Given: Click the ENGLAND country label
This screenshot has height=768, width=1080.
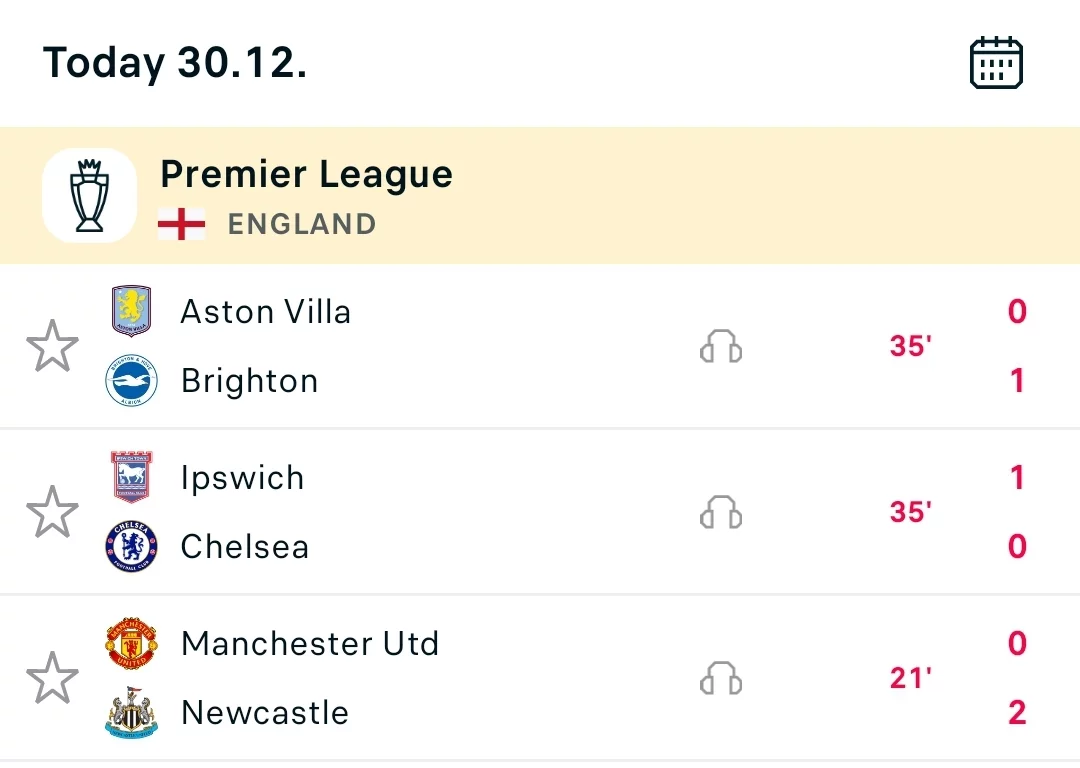Looking at the screenshot, I should 302,225.
